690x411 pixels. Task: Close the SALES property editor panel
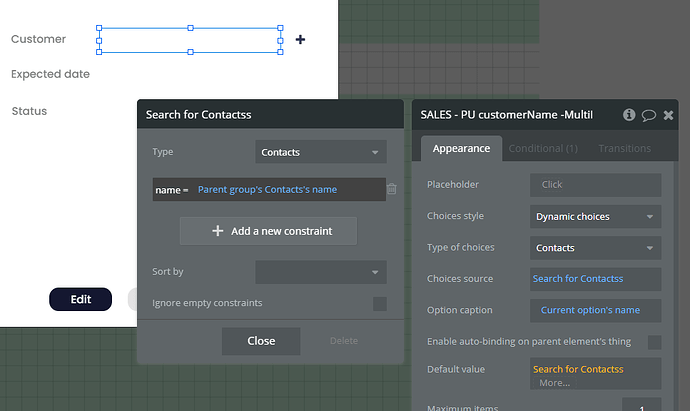tap(668, 115)
